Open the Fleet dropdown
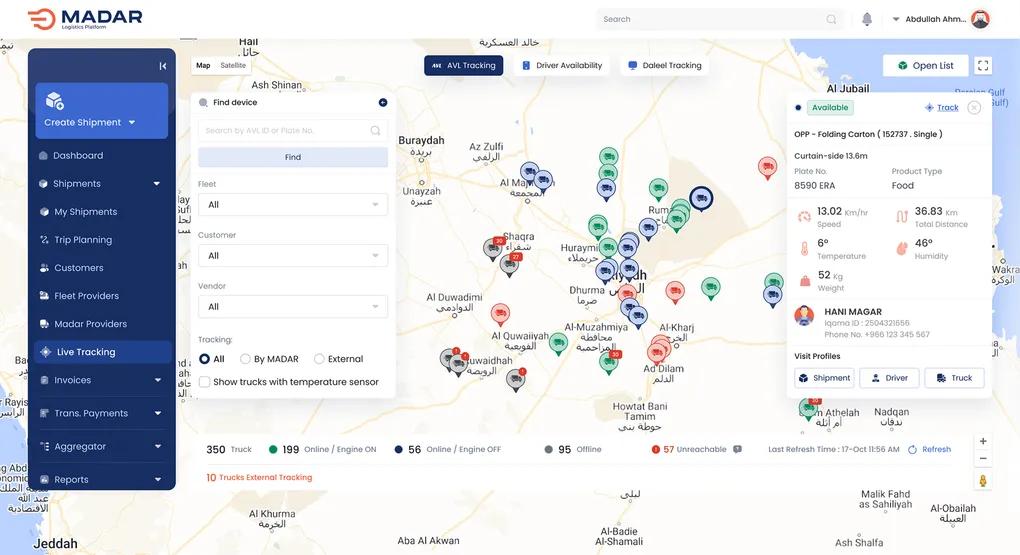This screenshot has width=1020, height=555. coord(293,204)
